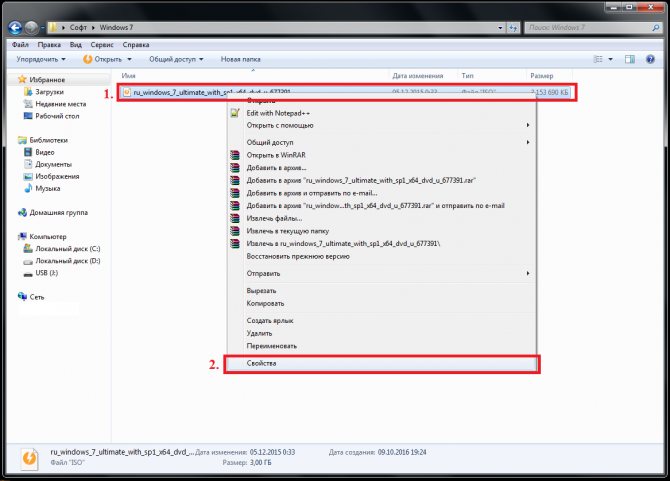670x481 pixels.
Task: Open the Правка menu
Action: tap(49, 44)
